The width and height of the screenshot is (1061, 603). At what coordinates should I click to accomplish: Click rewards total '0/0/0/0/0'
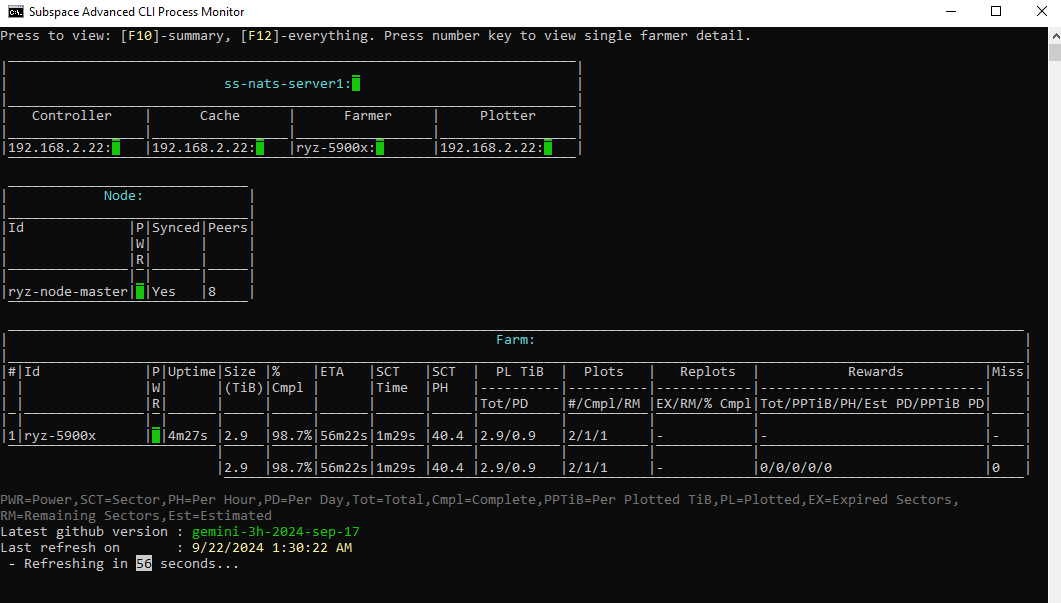(x=796, y=468)
